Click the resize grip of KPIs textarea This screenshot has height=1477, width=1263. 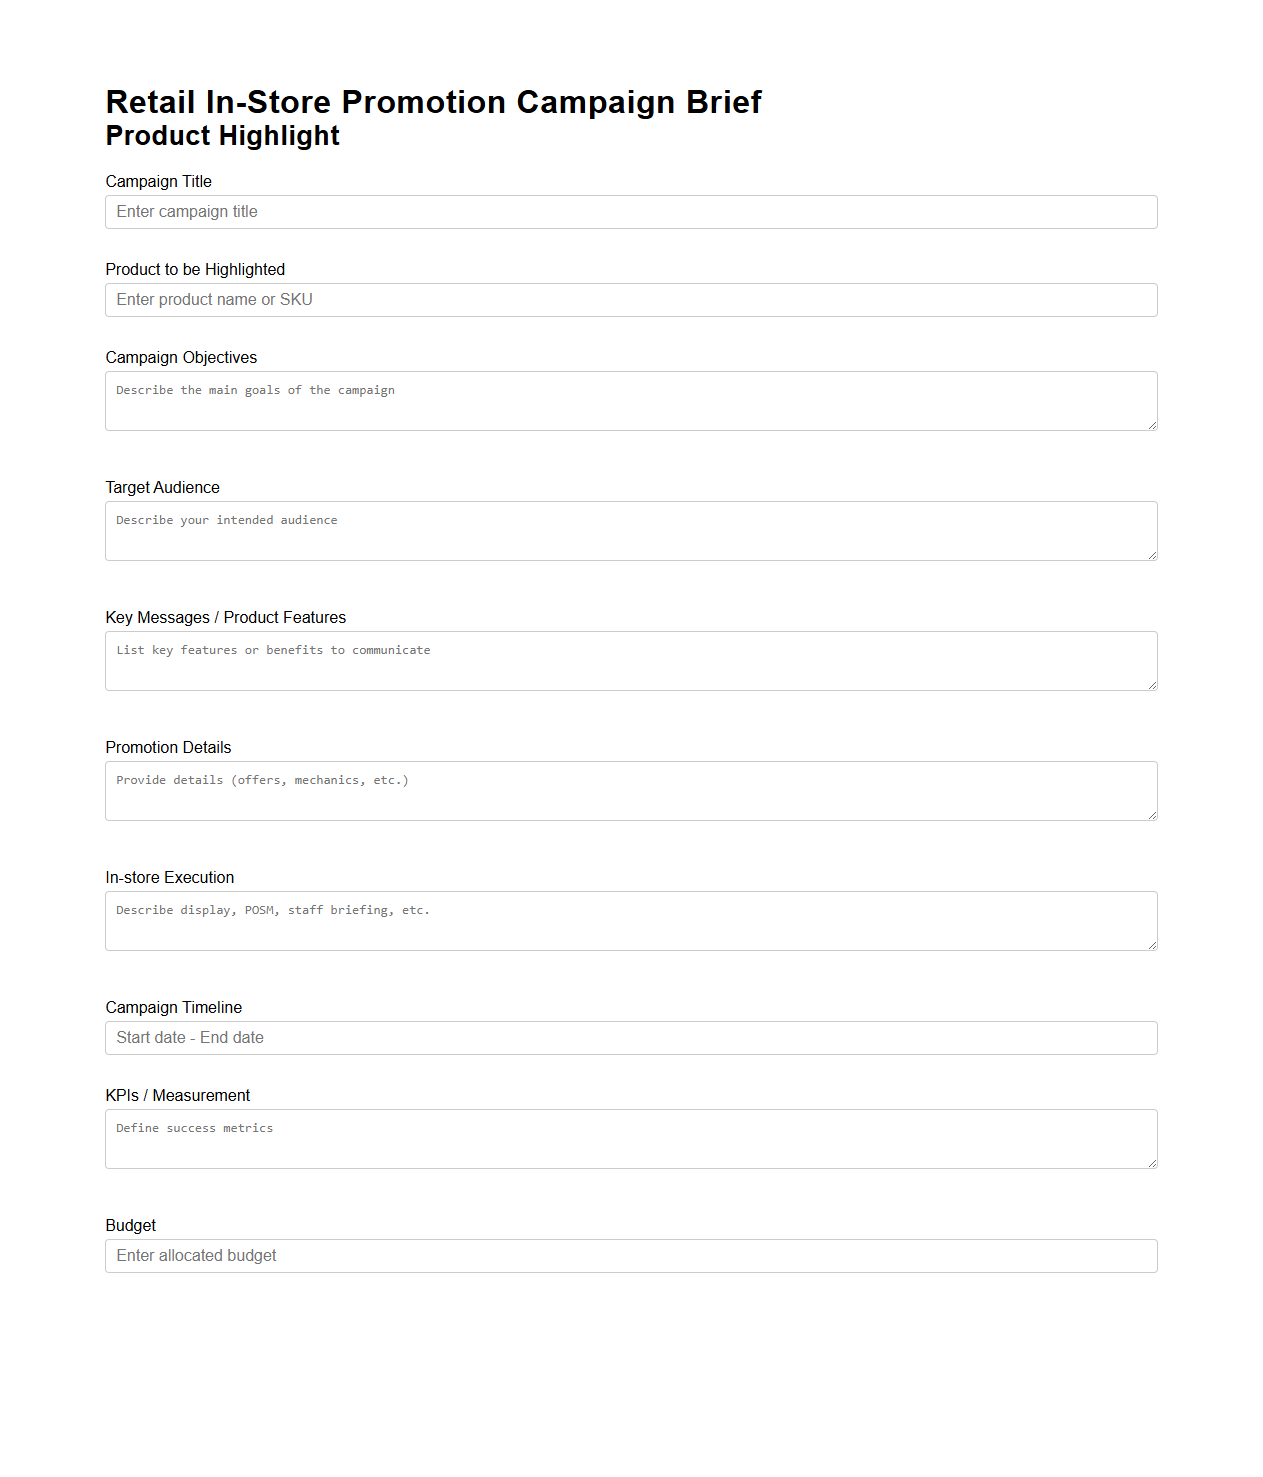click(1152, 1165)
